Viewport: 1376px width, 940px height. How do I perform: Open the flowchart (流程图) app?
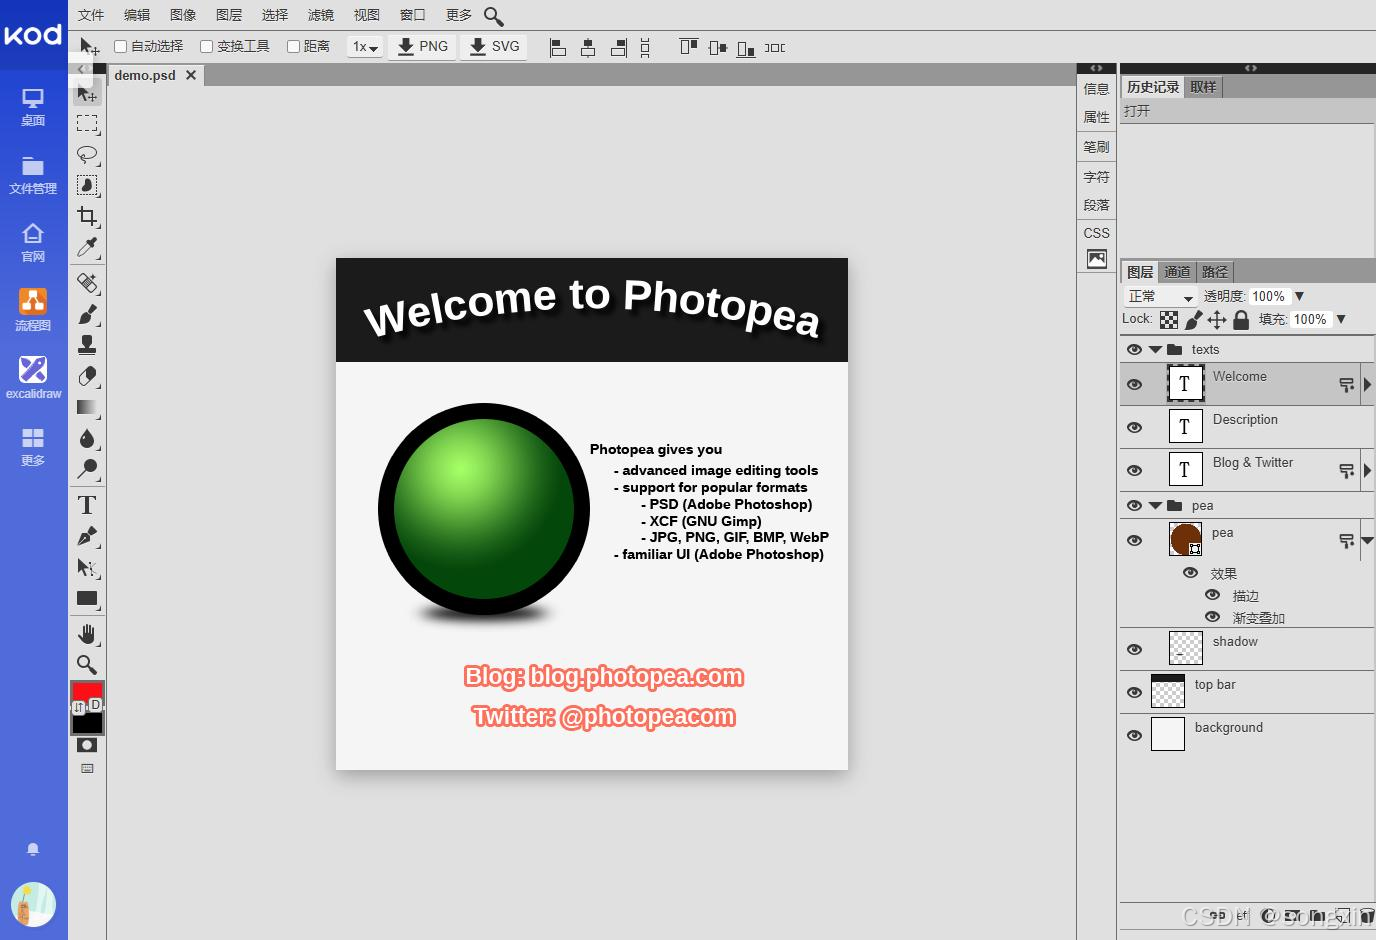click(x=33, y=310)
